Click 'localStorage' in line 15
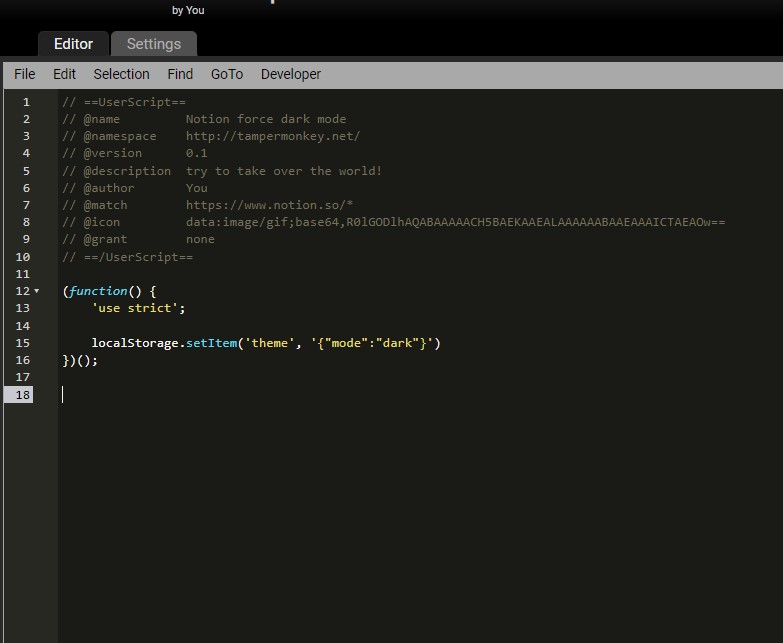The image size is (783, 643). coord(135,343)
